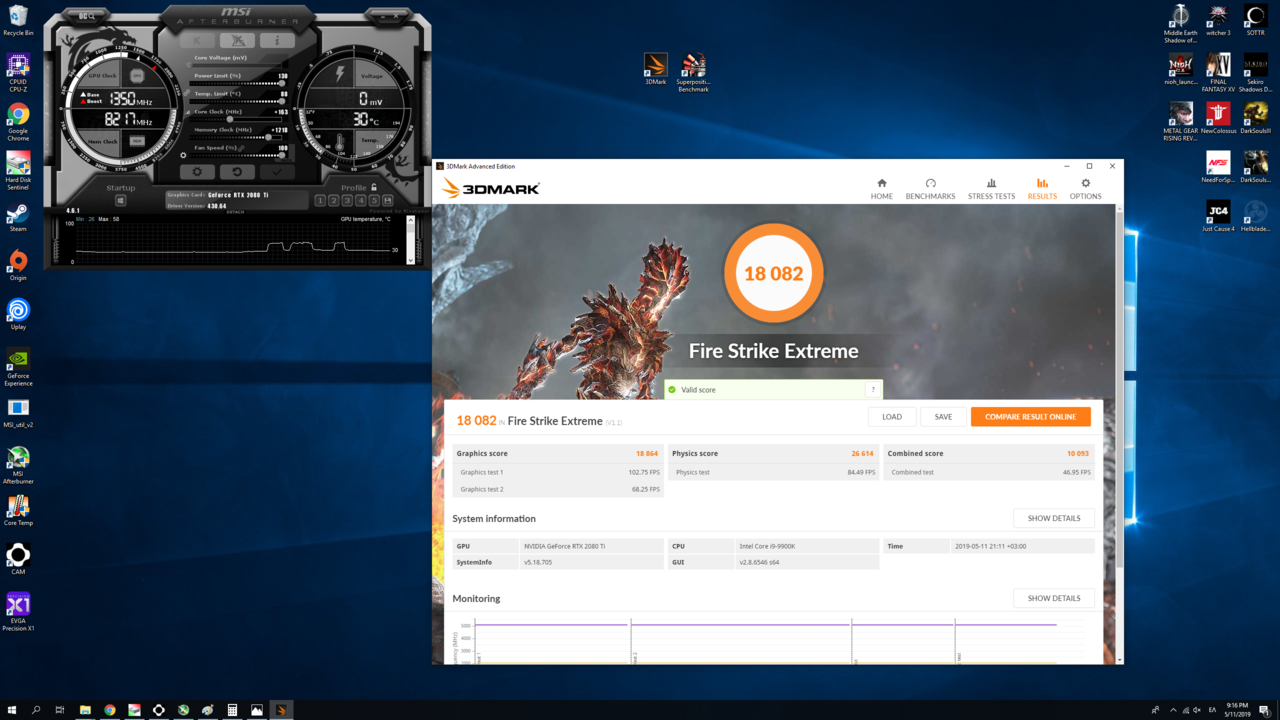
Task: Select GeForce Experience desktop icon
Action: [x=18, y=366]
